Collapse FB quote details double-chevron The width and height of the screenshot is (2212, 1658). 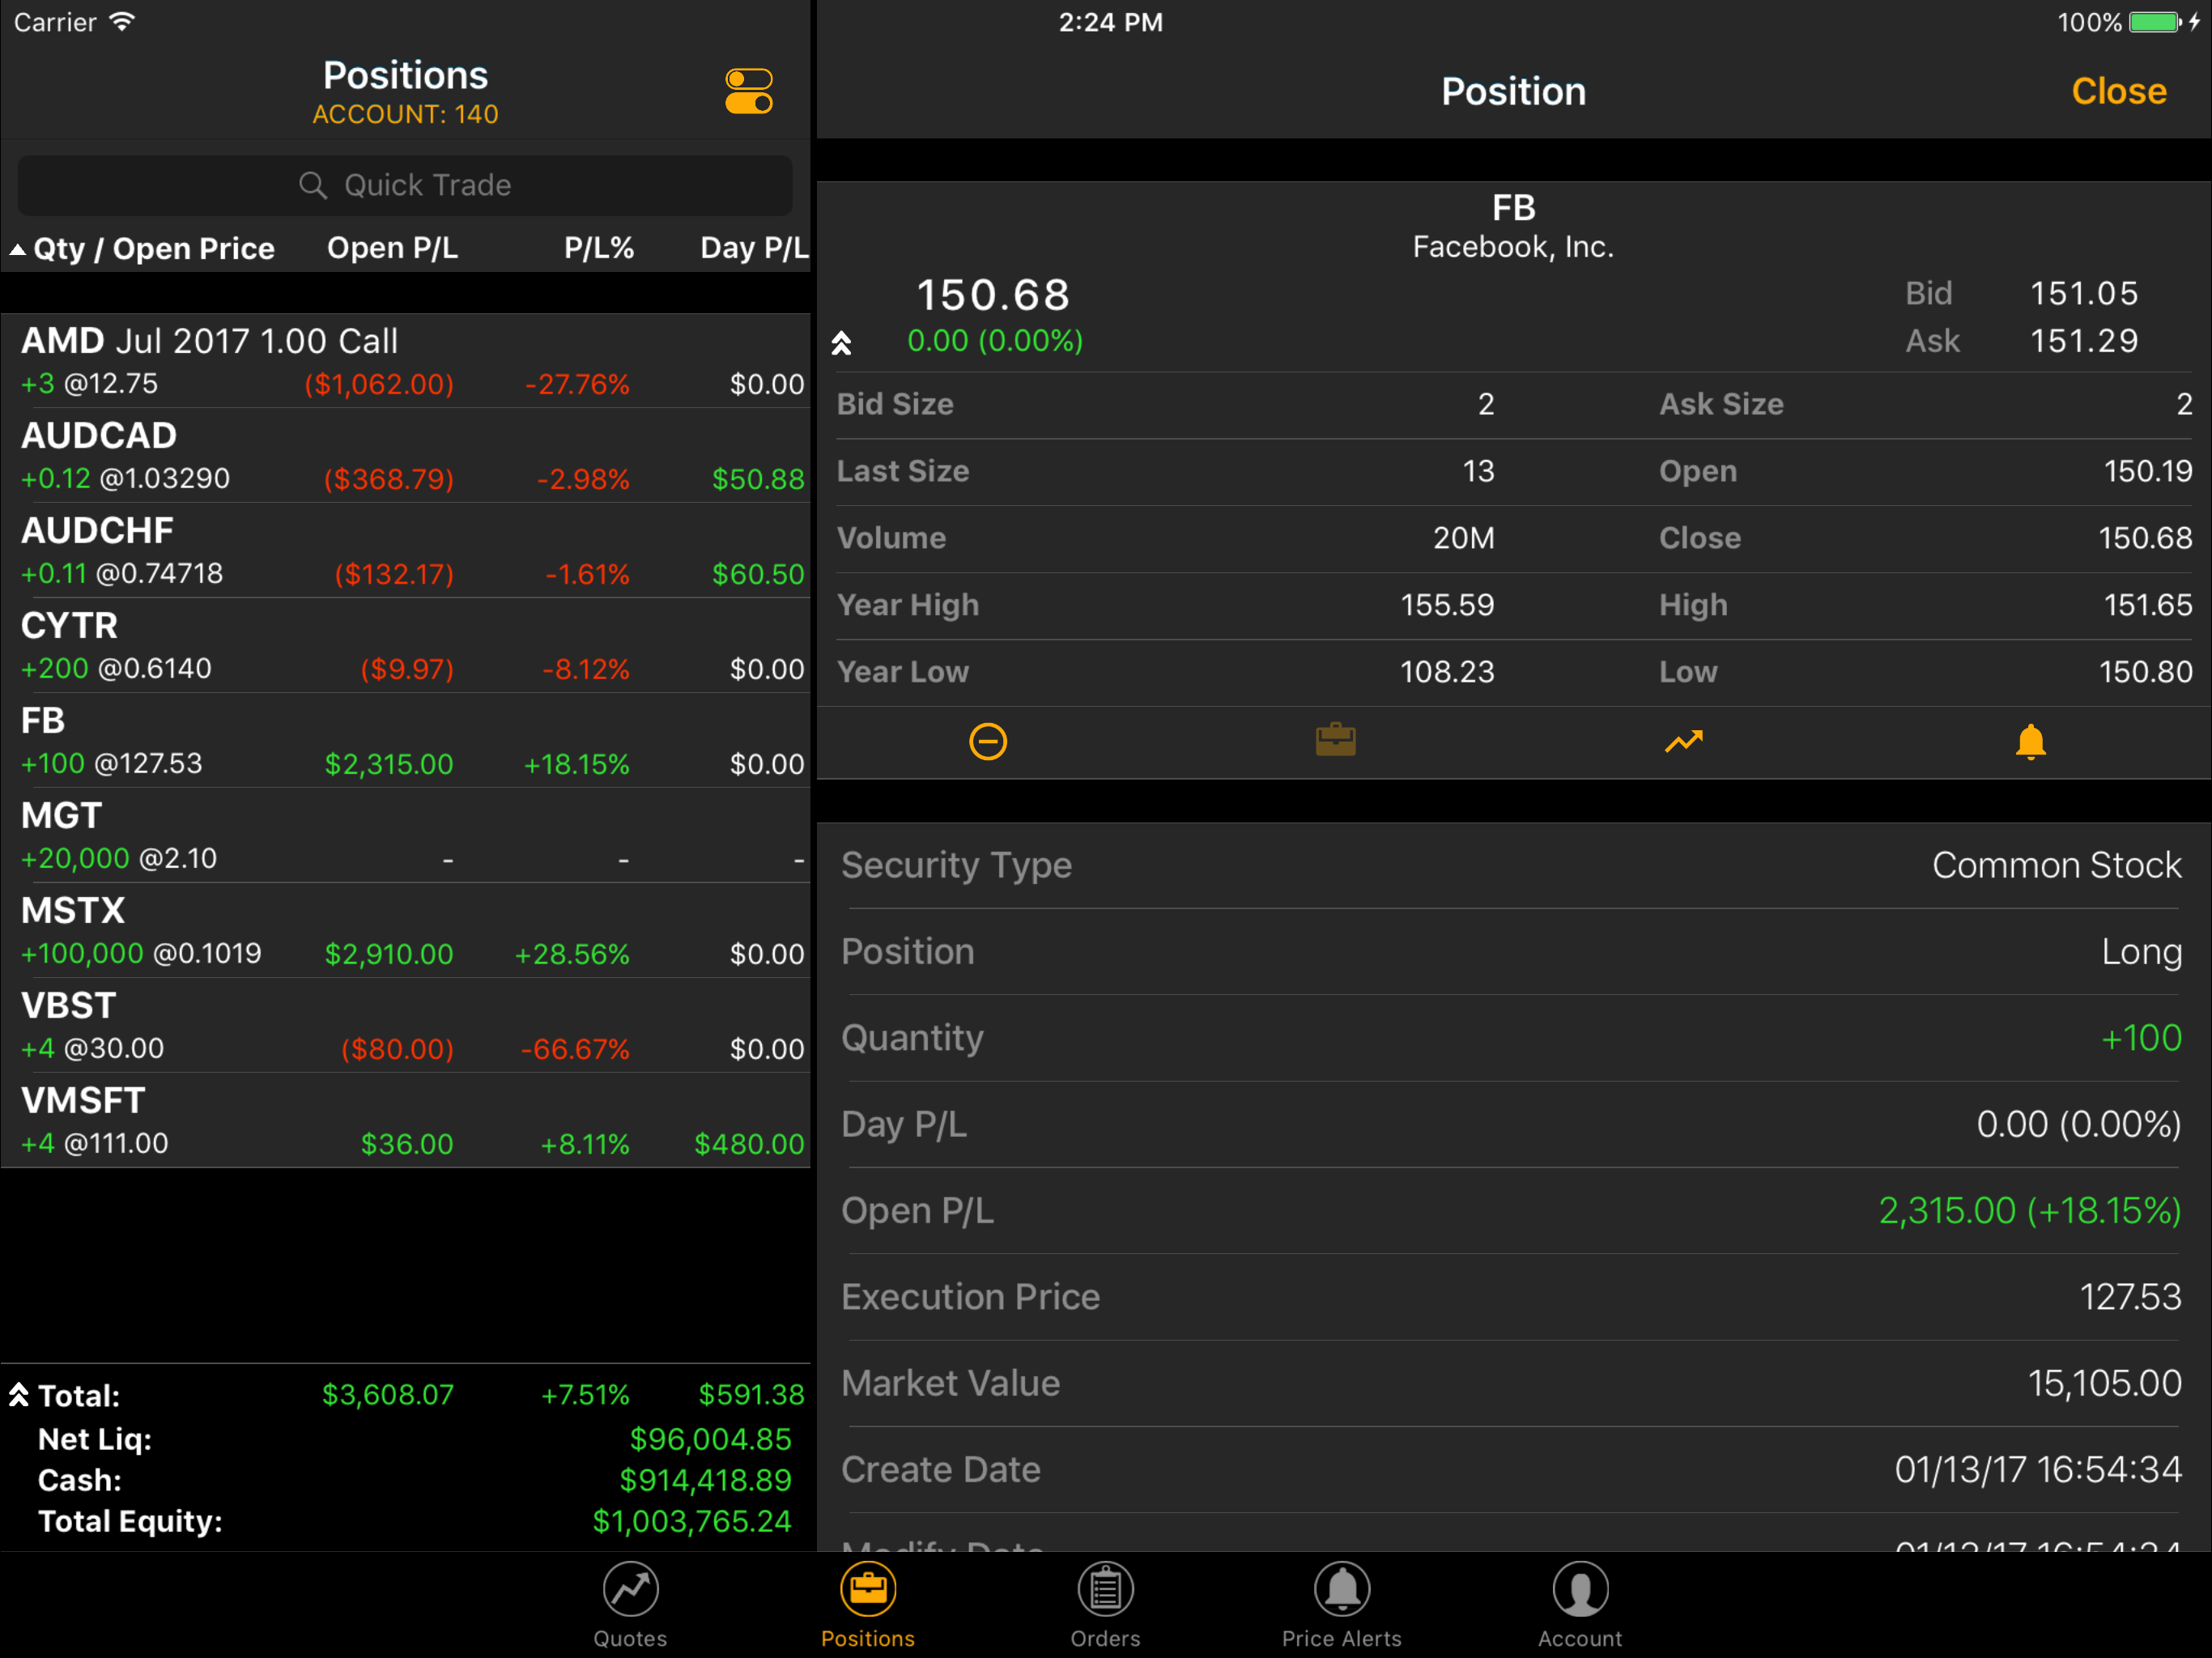click(841, 343)
